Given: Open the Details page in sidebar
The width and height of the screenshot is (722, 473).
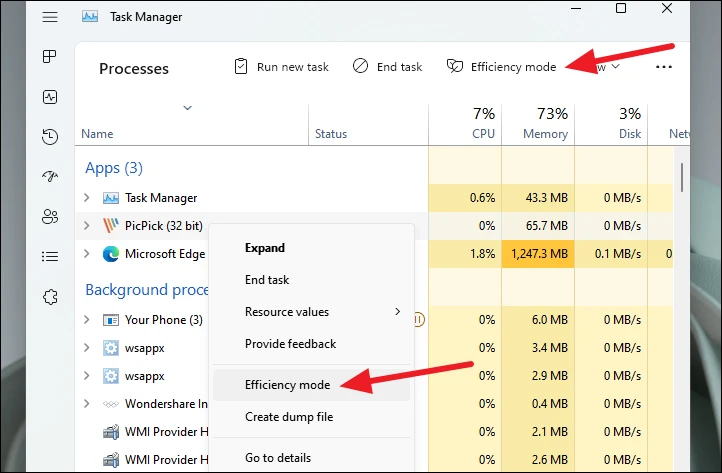Looking at the screenshot, I should (50, 256).
